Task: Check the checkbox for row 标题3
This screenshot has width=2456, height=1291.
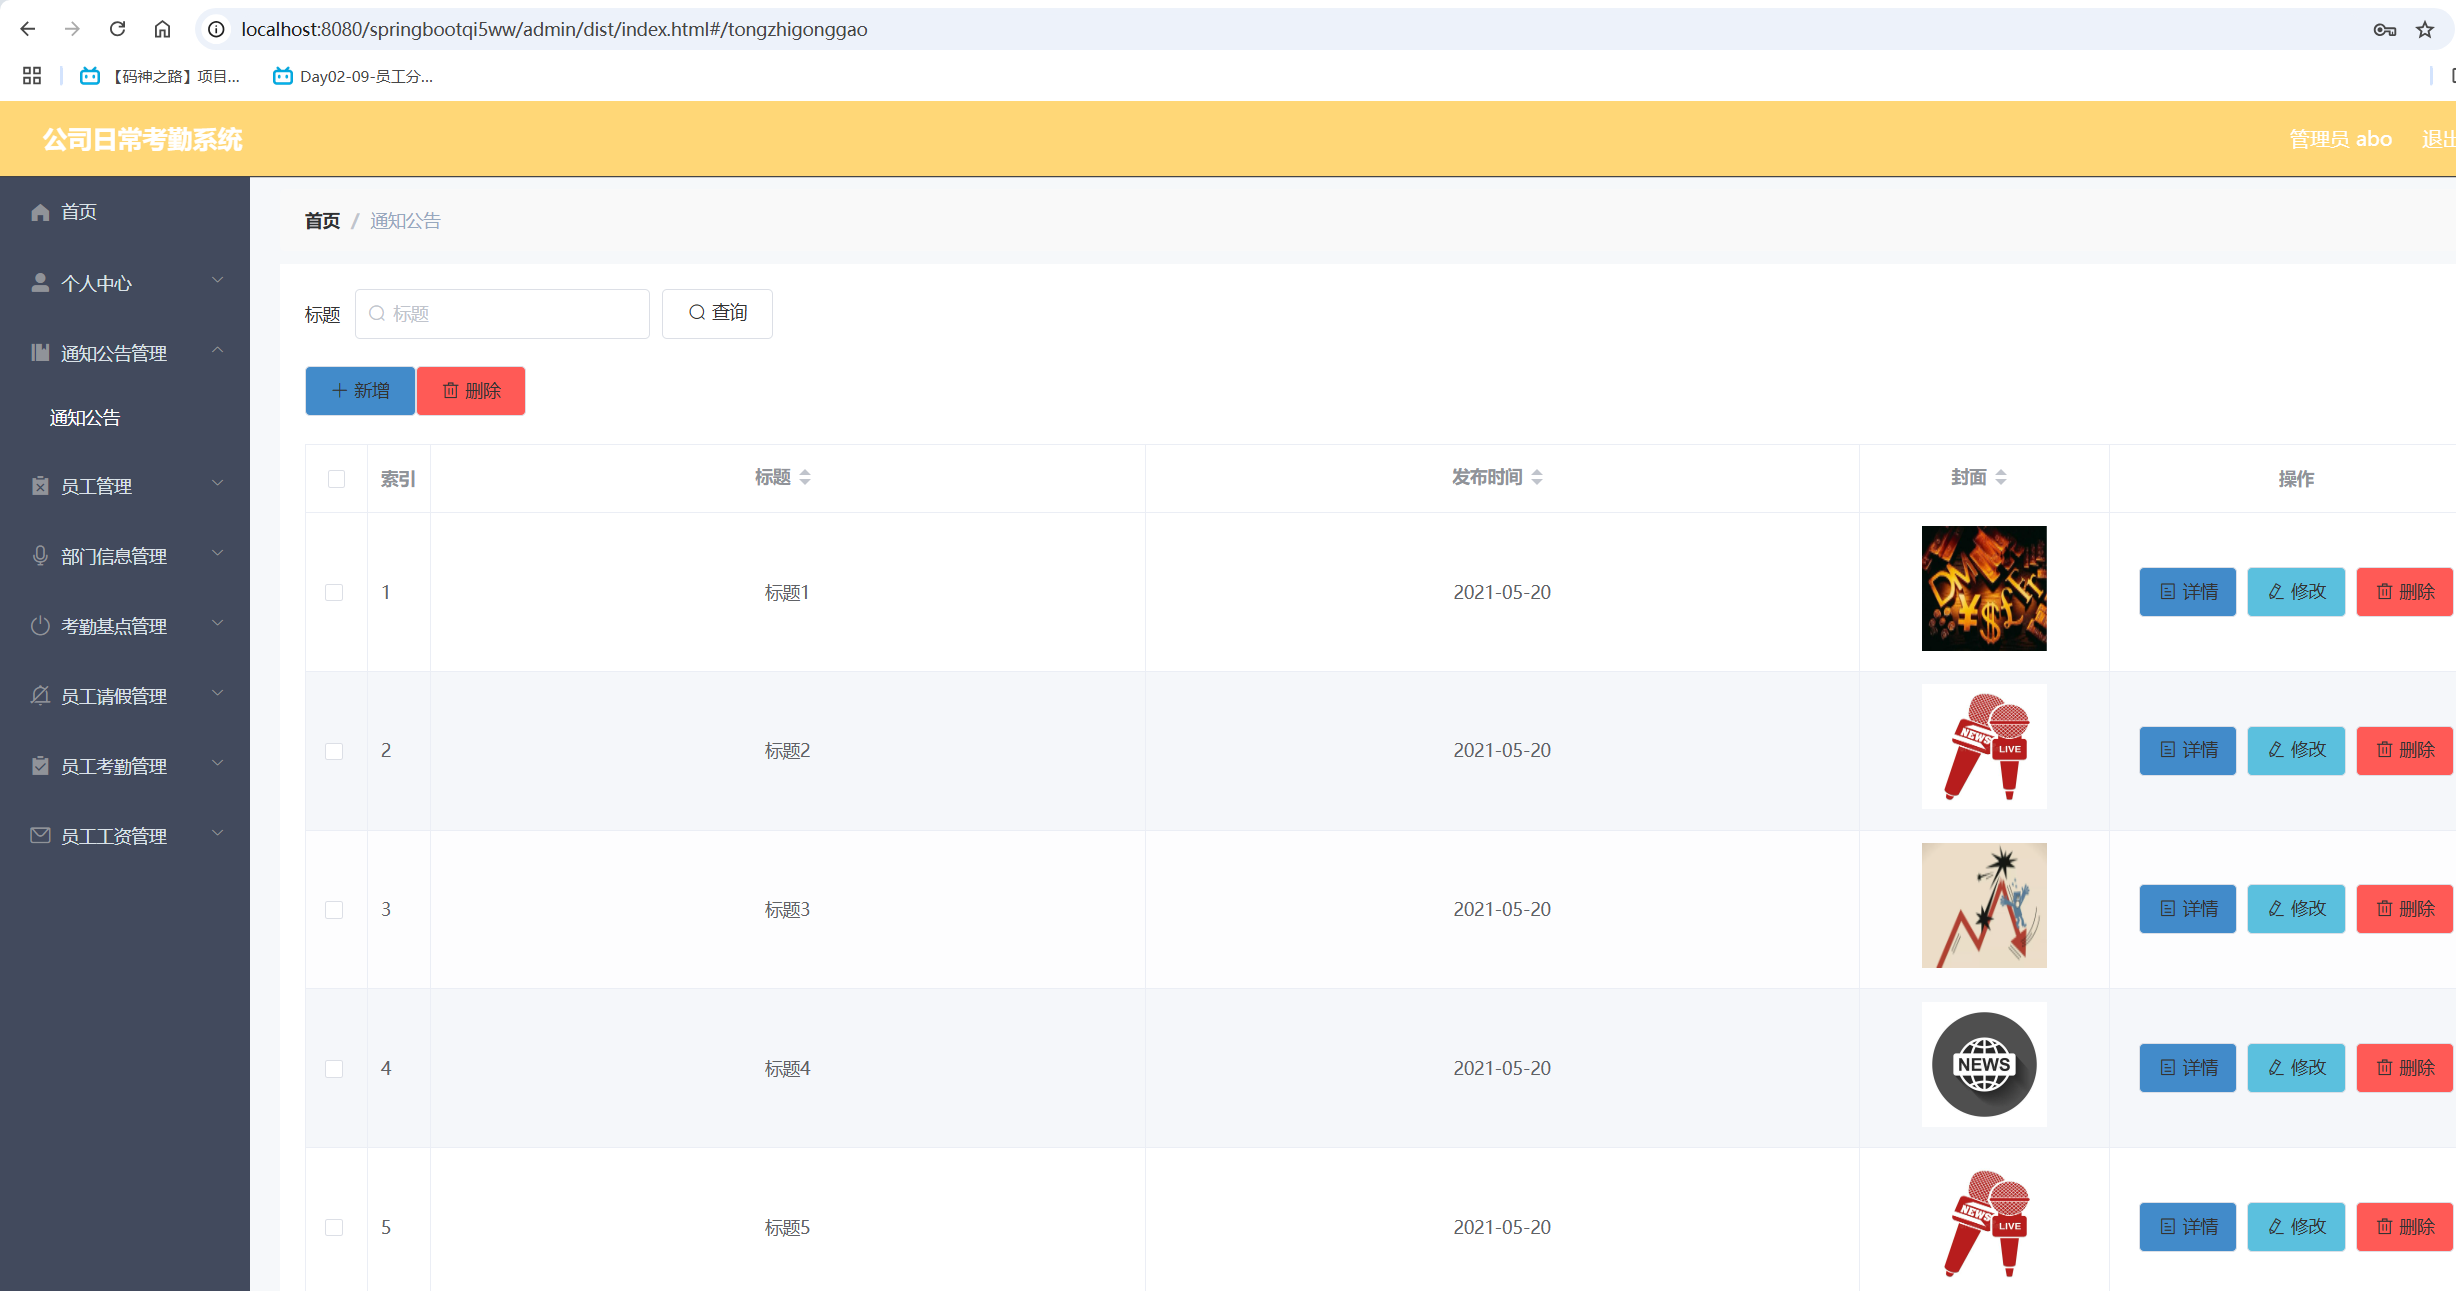Action: pyautogui.click(x=334, y=910)
